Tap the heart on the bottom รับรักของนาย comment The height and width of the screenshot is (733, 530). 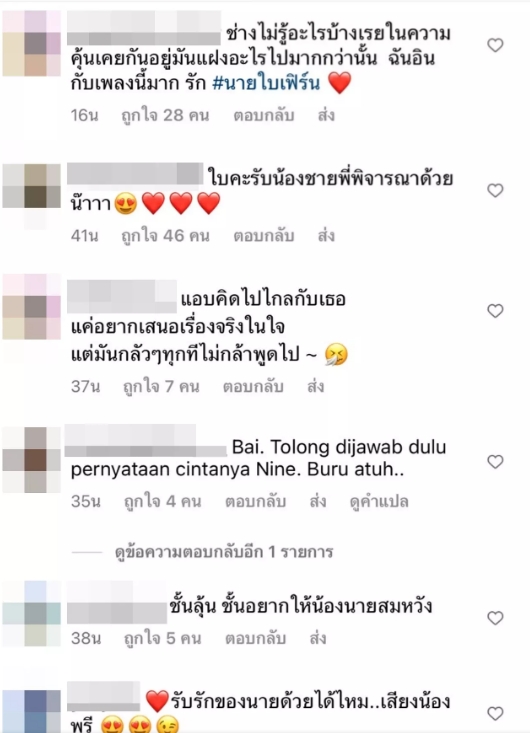tap(495, 713)
